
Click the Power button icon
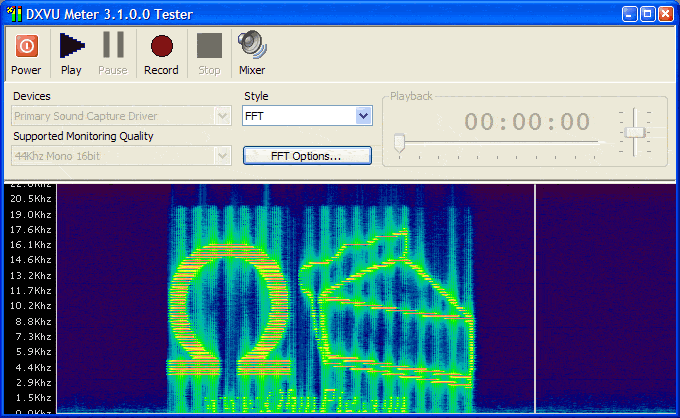click(26, 46)
